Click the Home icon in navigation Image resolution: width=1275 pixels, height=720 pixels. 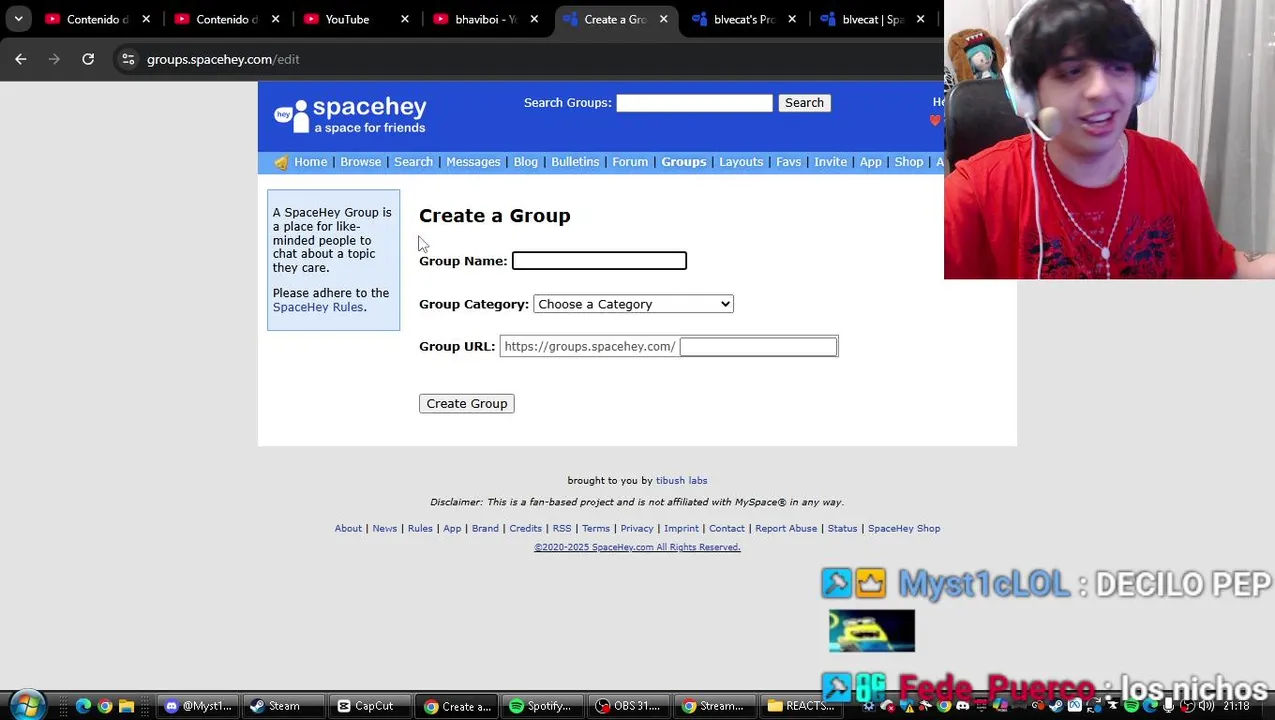point(281,162)
